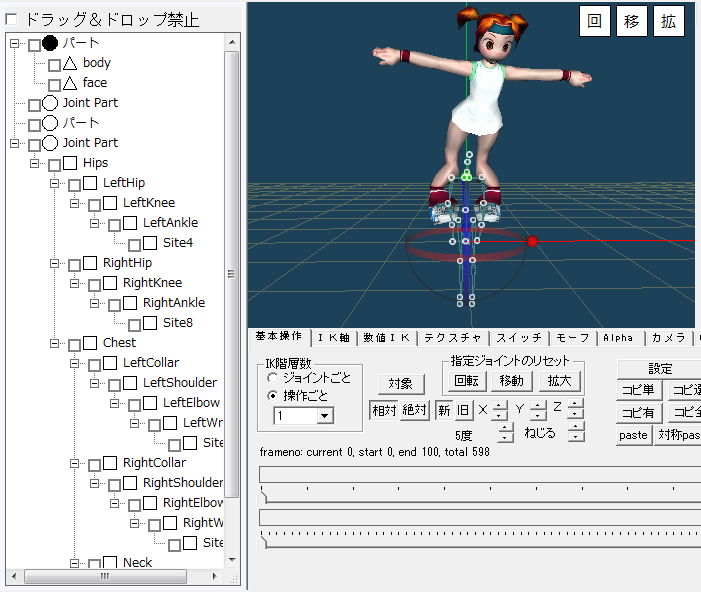Tick the checkbox beside LeftKnee

click(x=95, y=204)
